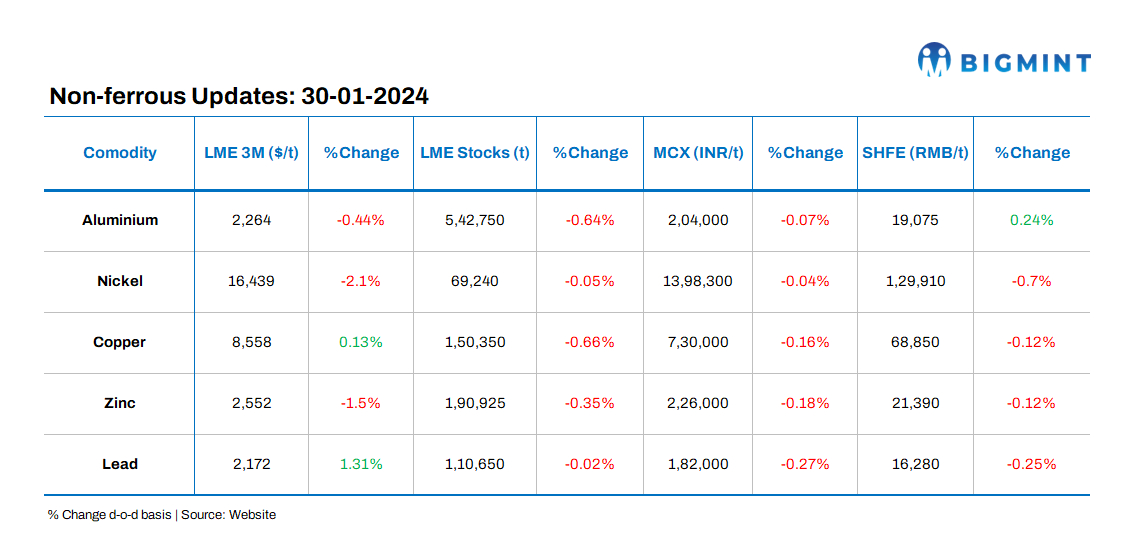Click the BIGMINT brand name text
Image resolution: width=1136 pixels, height=534 pixels.
1025,63
